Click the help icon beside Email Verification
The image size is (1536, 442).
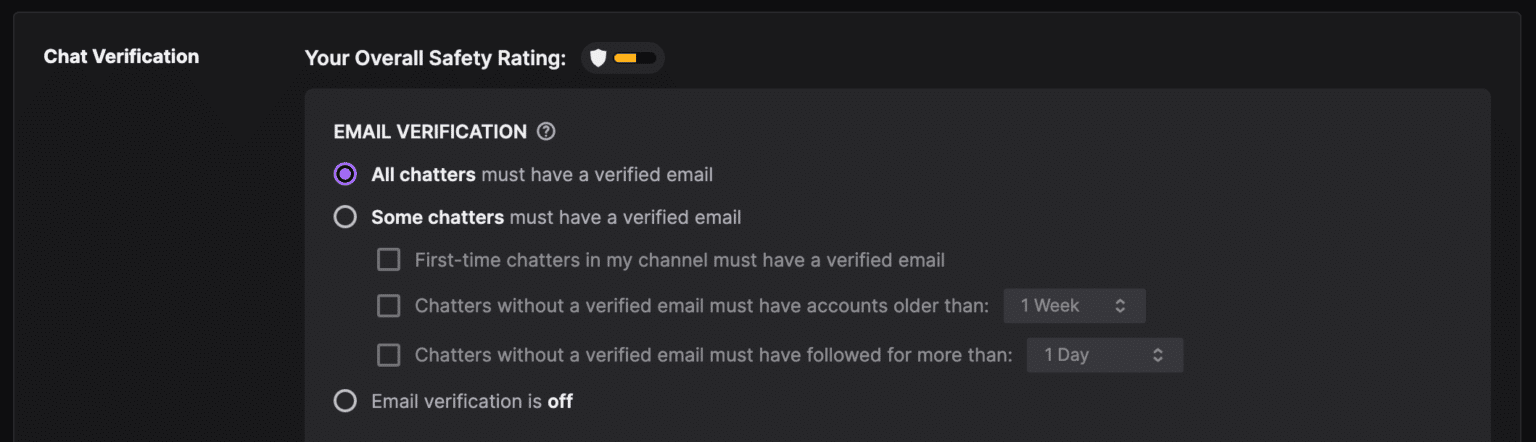tap(546, 131)
